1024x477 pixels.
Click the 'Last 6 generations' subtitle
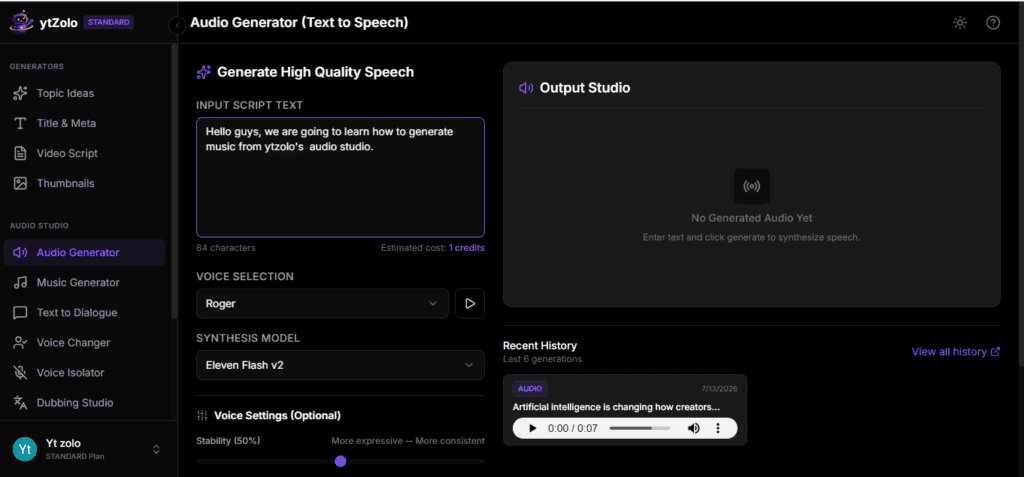[x=542, y=359]
